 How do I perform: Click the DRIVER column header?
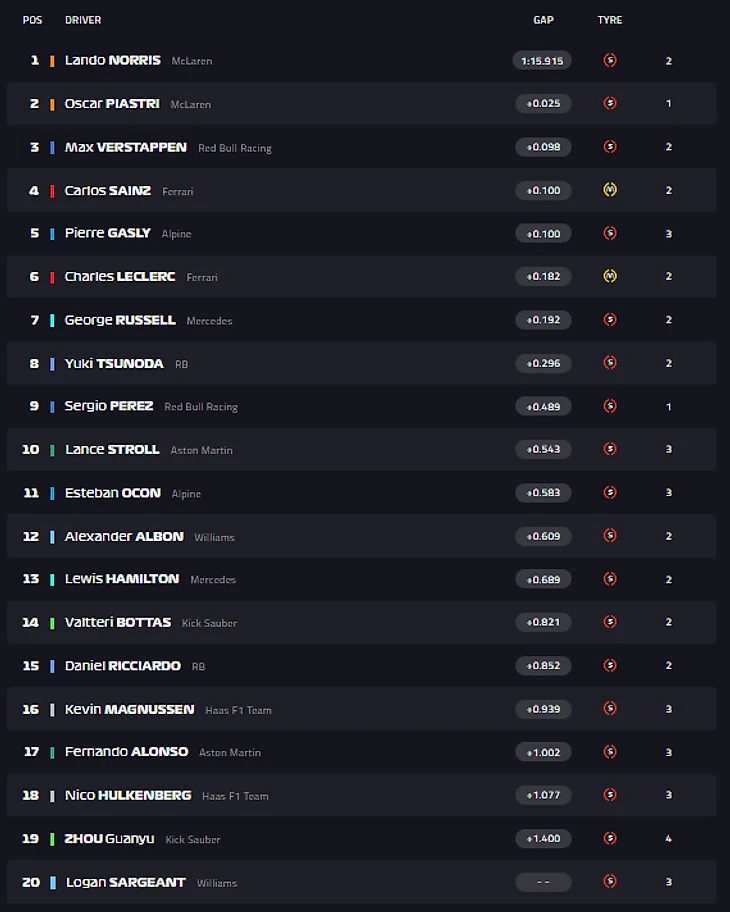(x=83, y=20)
